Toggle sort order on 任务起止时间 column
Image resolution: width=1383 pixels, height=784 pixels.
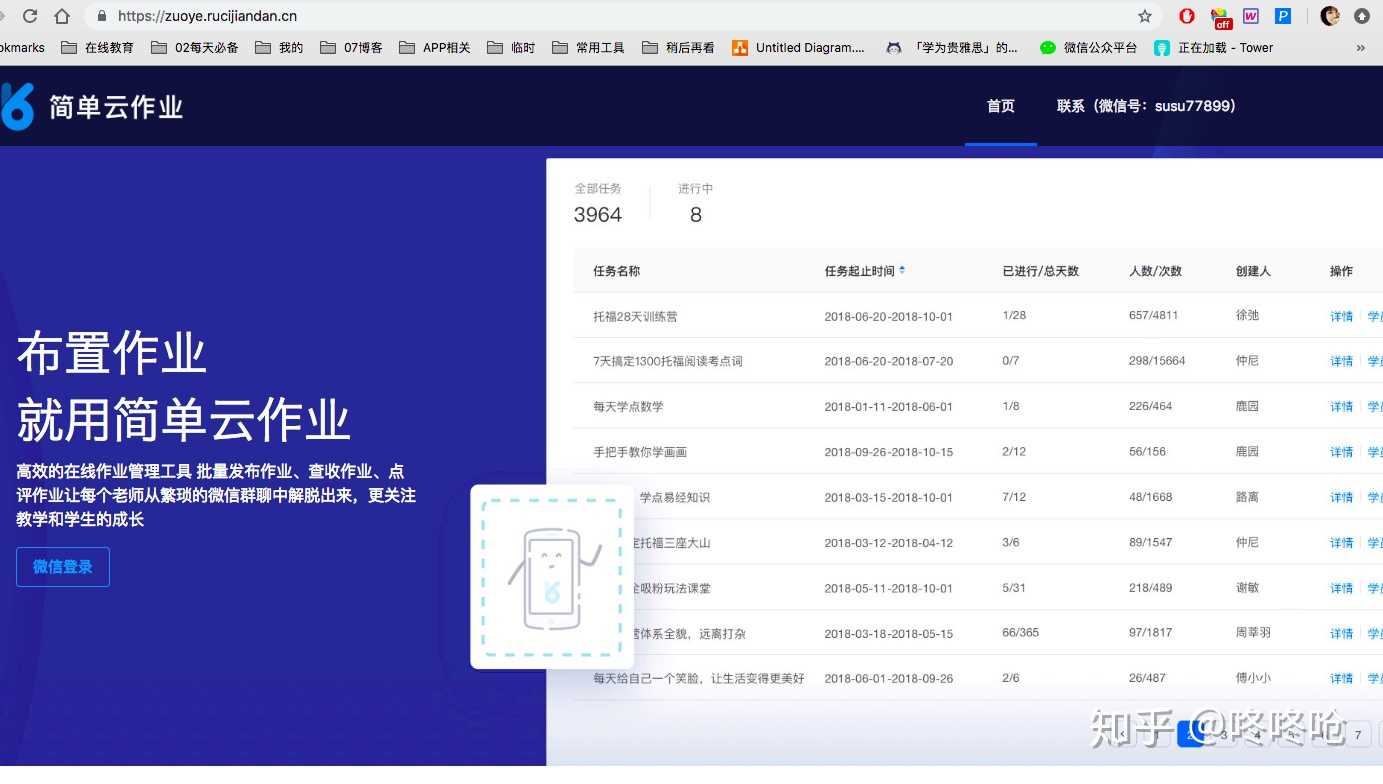(x=901, y=270)
